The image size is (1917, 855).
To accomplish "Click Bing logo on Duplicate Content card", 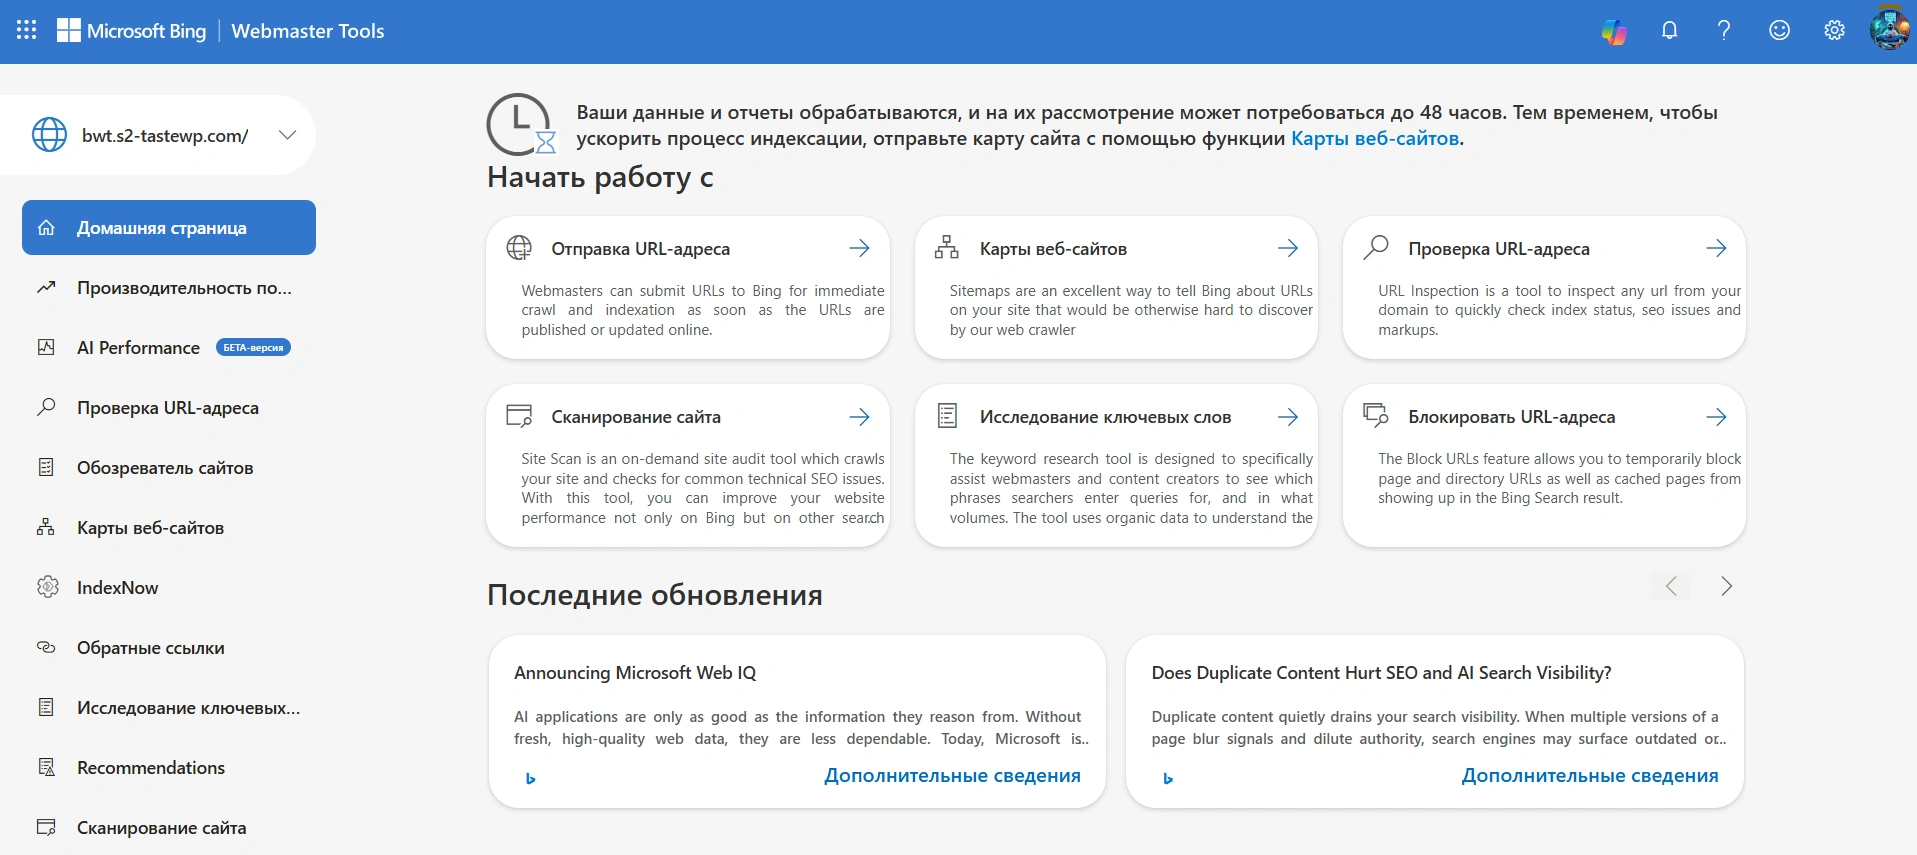I will click(1168, 778).
